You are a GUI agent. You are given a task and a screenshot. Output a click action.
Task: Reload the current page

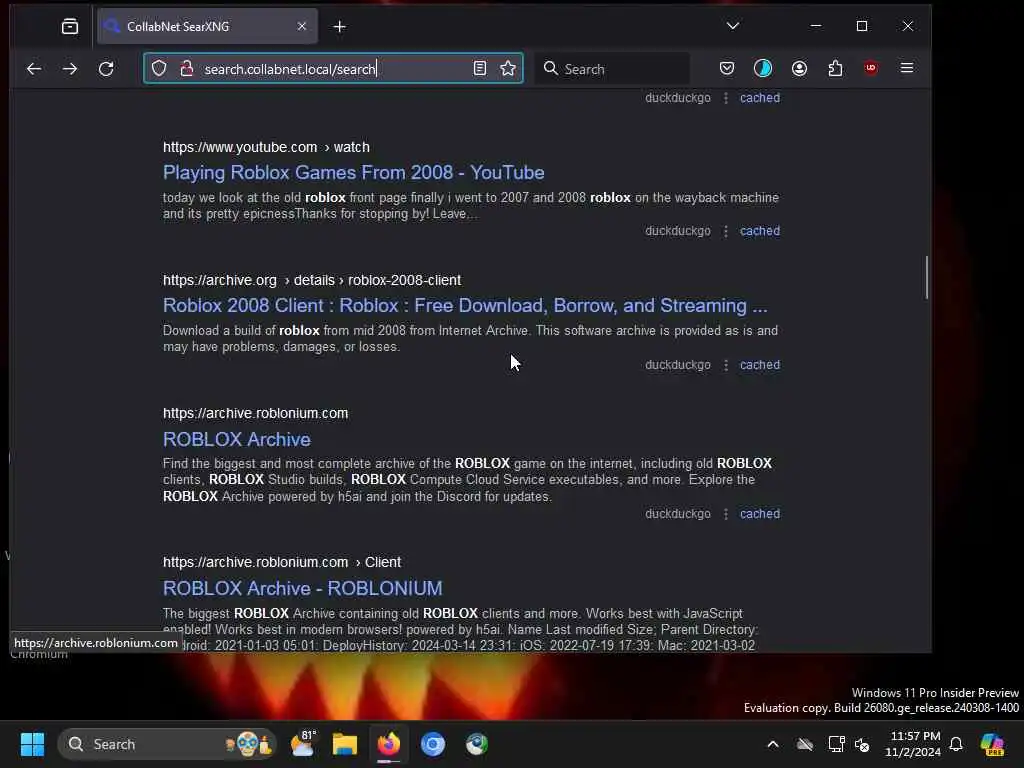[106, 69]
